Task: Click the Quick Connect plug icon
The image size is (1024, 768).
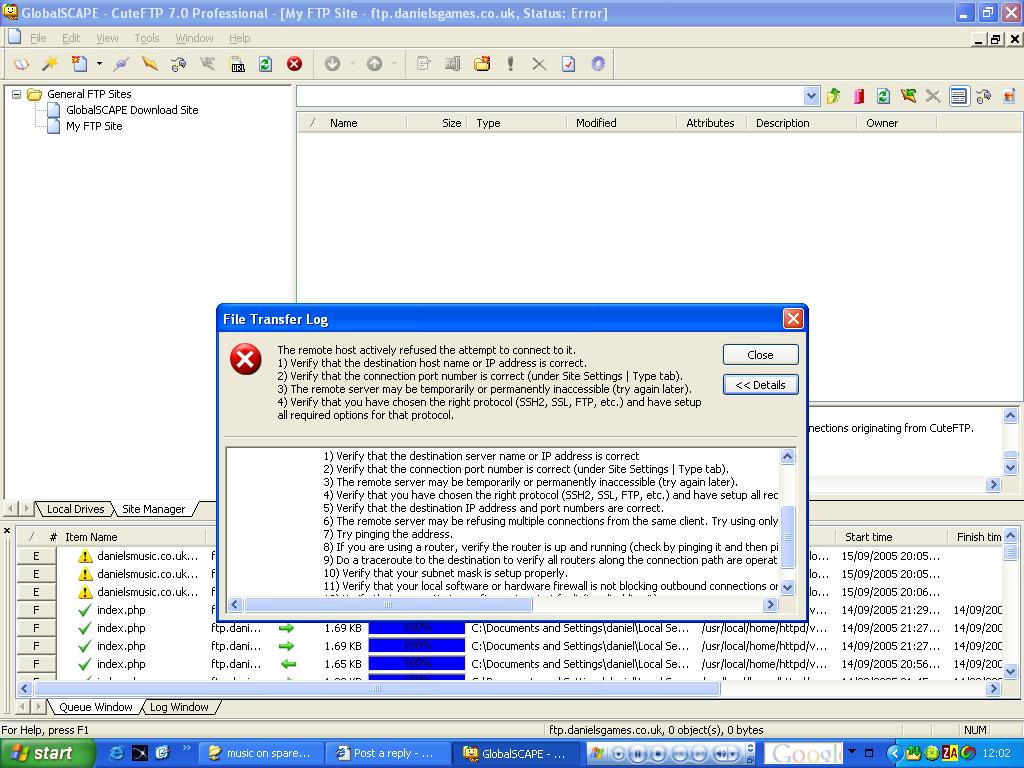Action: pyautogui.click(x=120, y=64)
